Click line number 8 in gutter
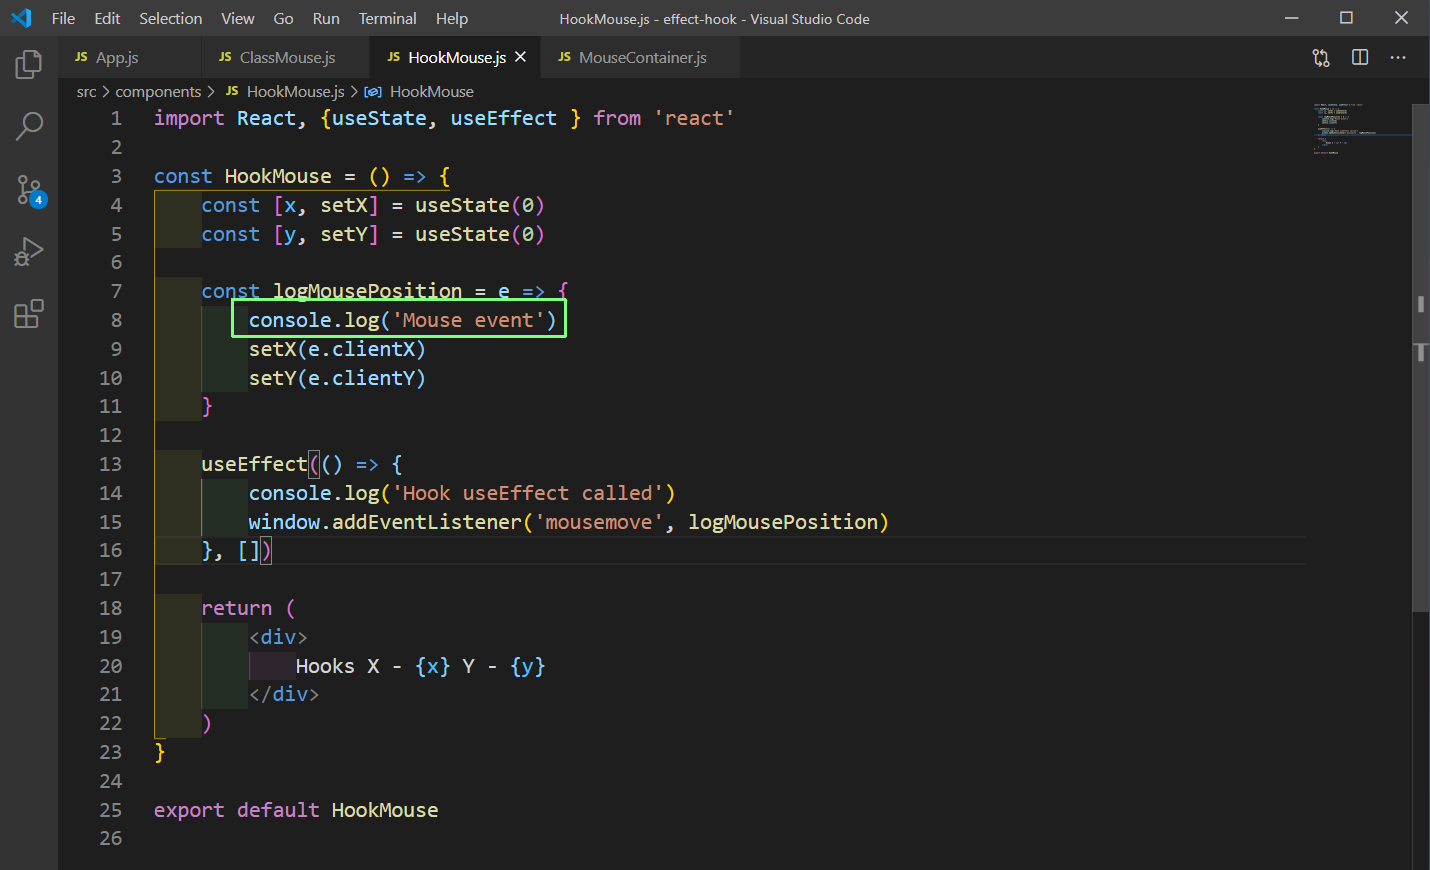The image size is (1430, 870). click(116, 320)
